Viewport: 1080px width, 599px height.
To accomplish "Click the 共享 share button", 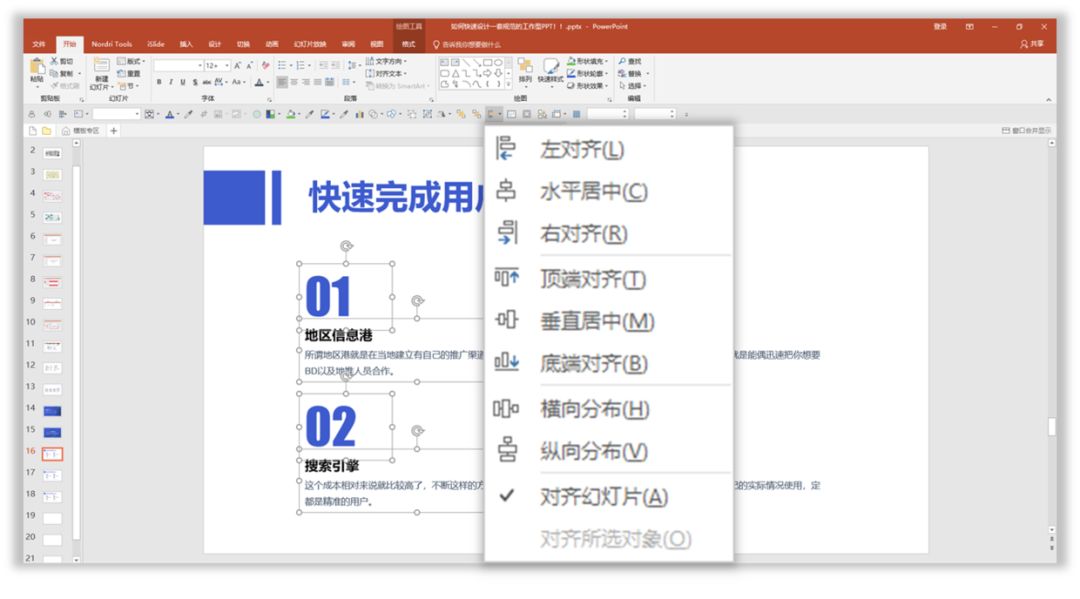I will point(1032,44).
